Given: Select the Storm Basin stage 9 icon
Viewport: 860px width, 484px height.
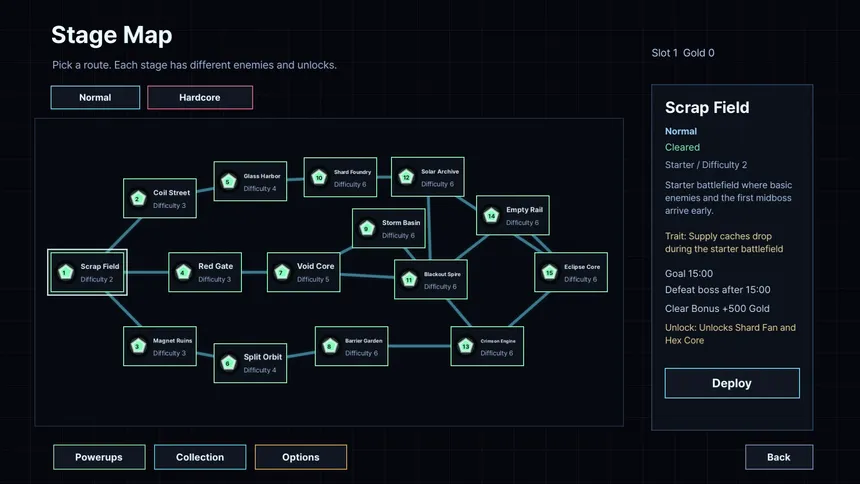Looking at the screenshot, I should [367, 228].
